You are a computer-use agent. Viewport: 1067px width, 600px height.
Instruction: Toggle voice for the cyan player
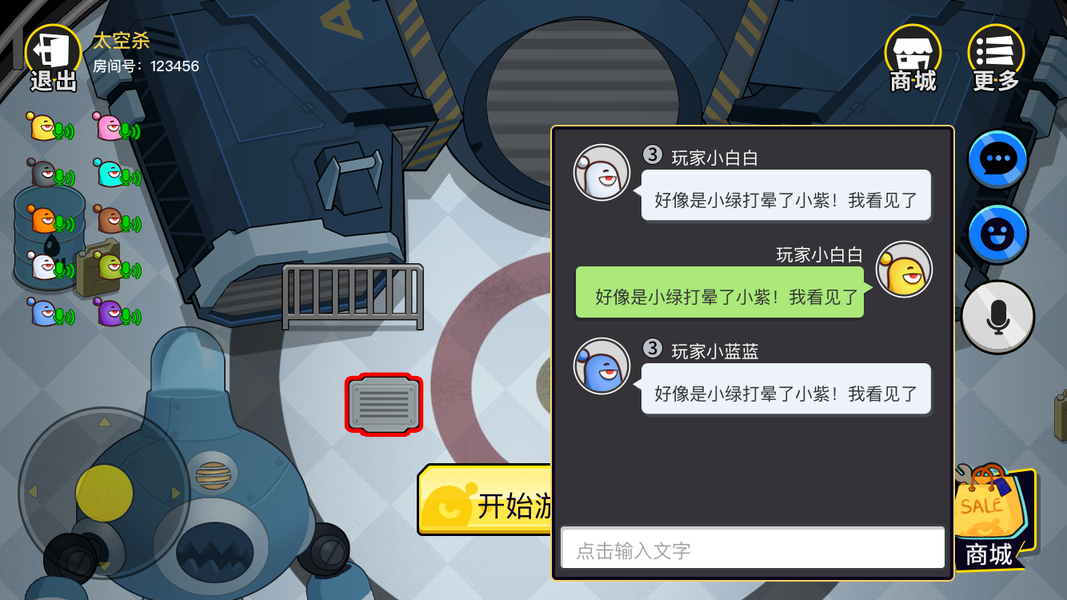click(x=131, y=178)
